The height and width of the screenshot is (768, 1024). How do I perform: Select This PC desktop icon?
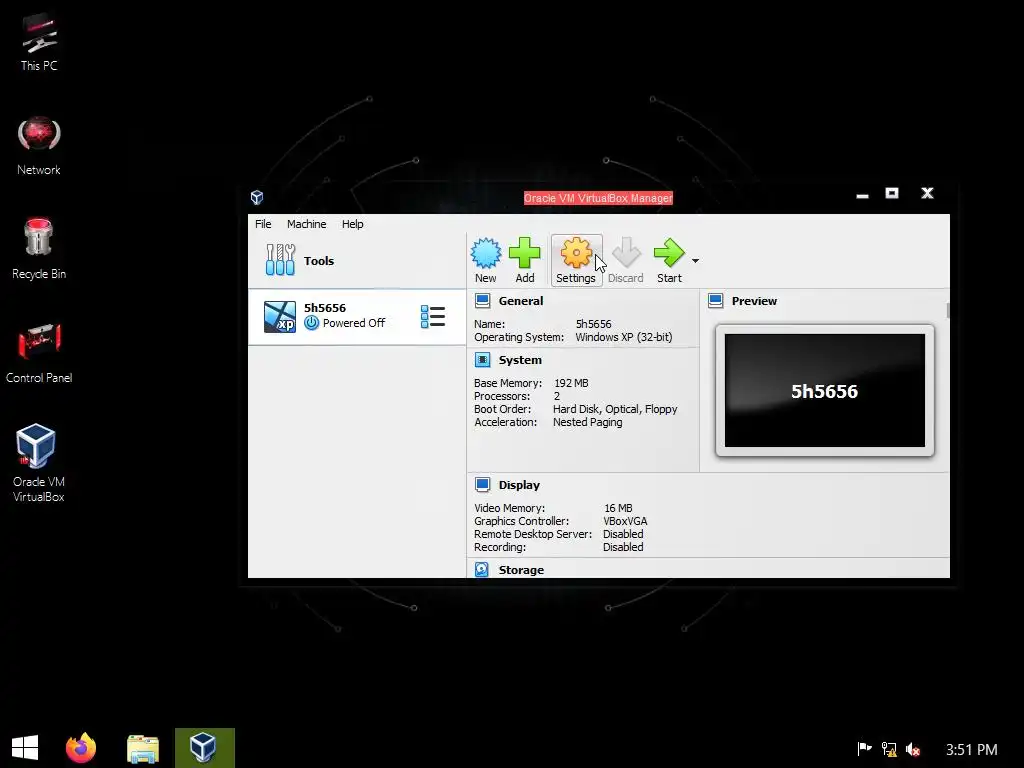point(39,42)
